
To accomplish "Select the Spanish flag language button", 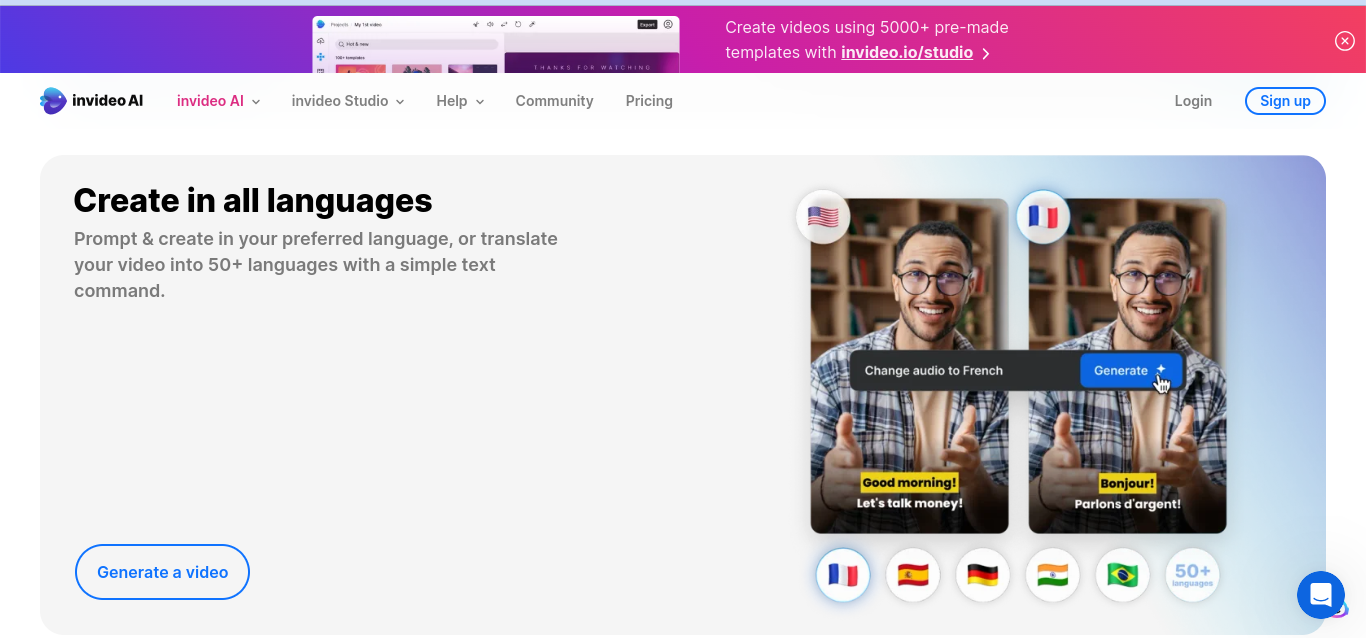I will pos(913,575).
